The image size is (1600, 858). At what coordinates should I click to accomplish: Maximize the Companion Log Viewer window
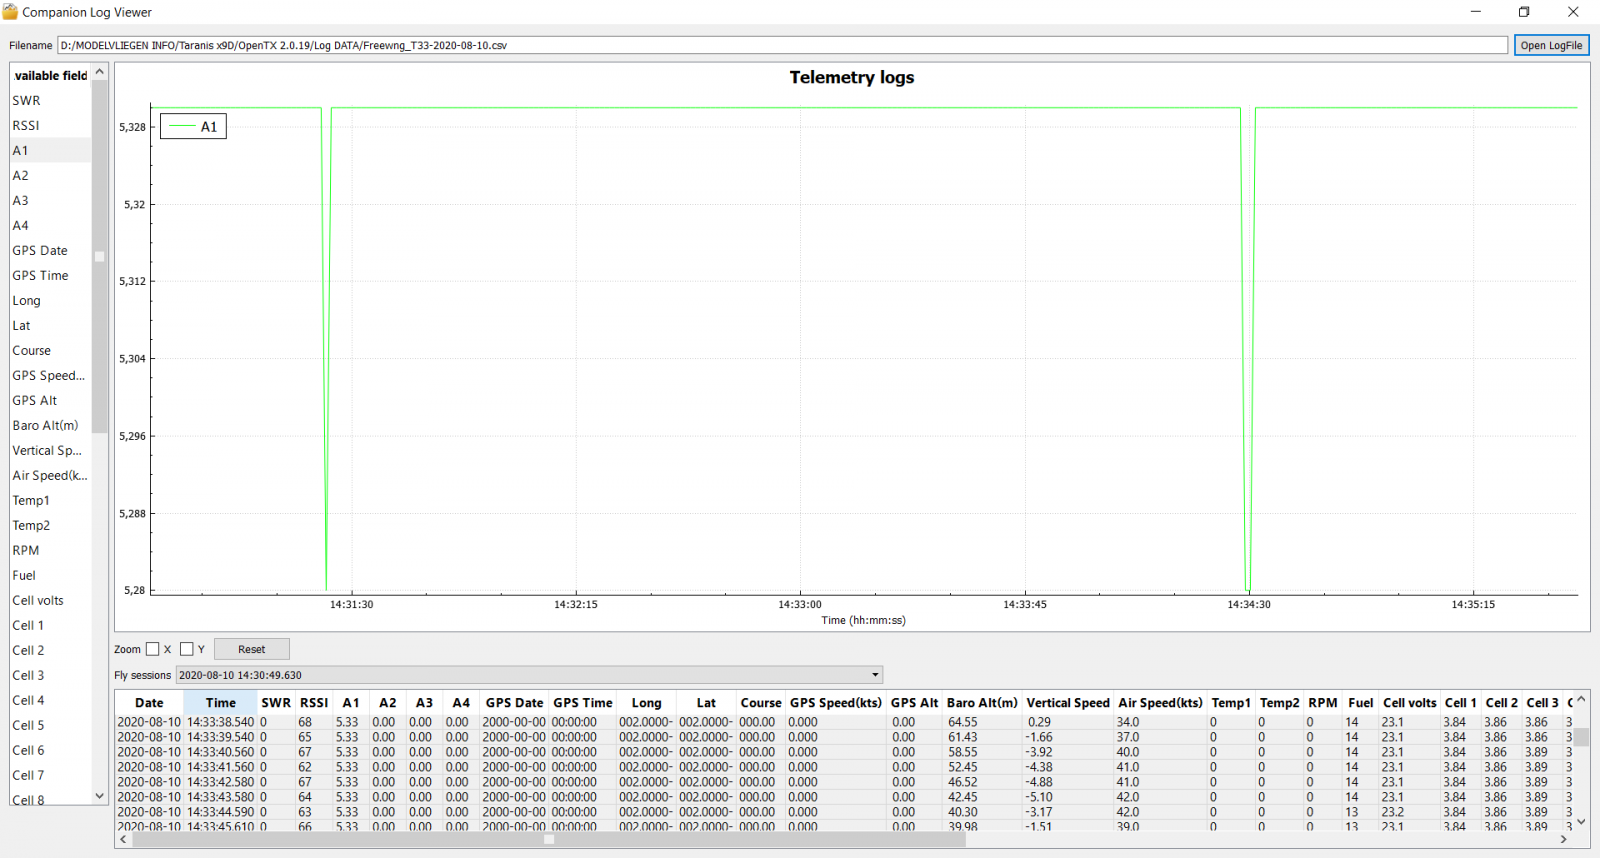(x=1524, y=12)
